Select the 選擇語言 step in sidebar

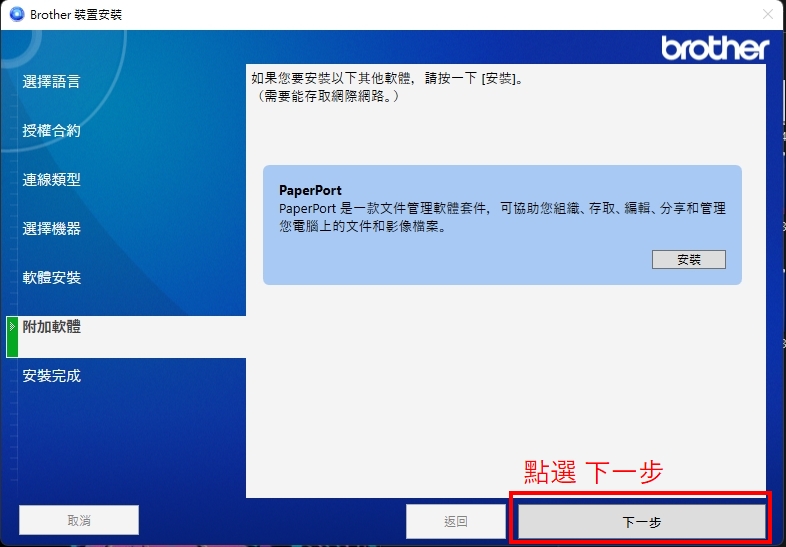point(51,81)
